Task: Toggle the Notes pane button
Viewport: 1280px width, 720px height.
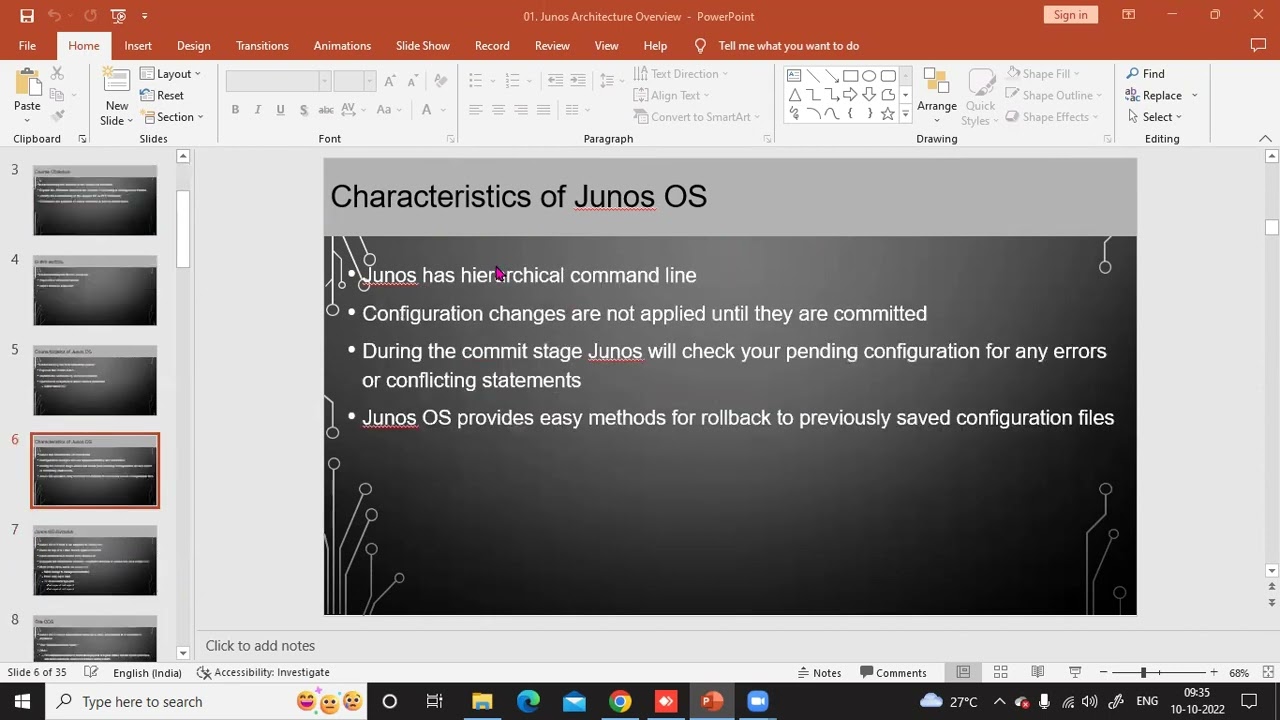Action: [x=819, y=673]
